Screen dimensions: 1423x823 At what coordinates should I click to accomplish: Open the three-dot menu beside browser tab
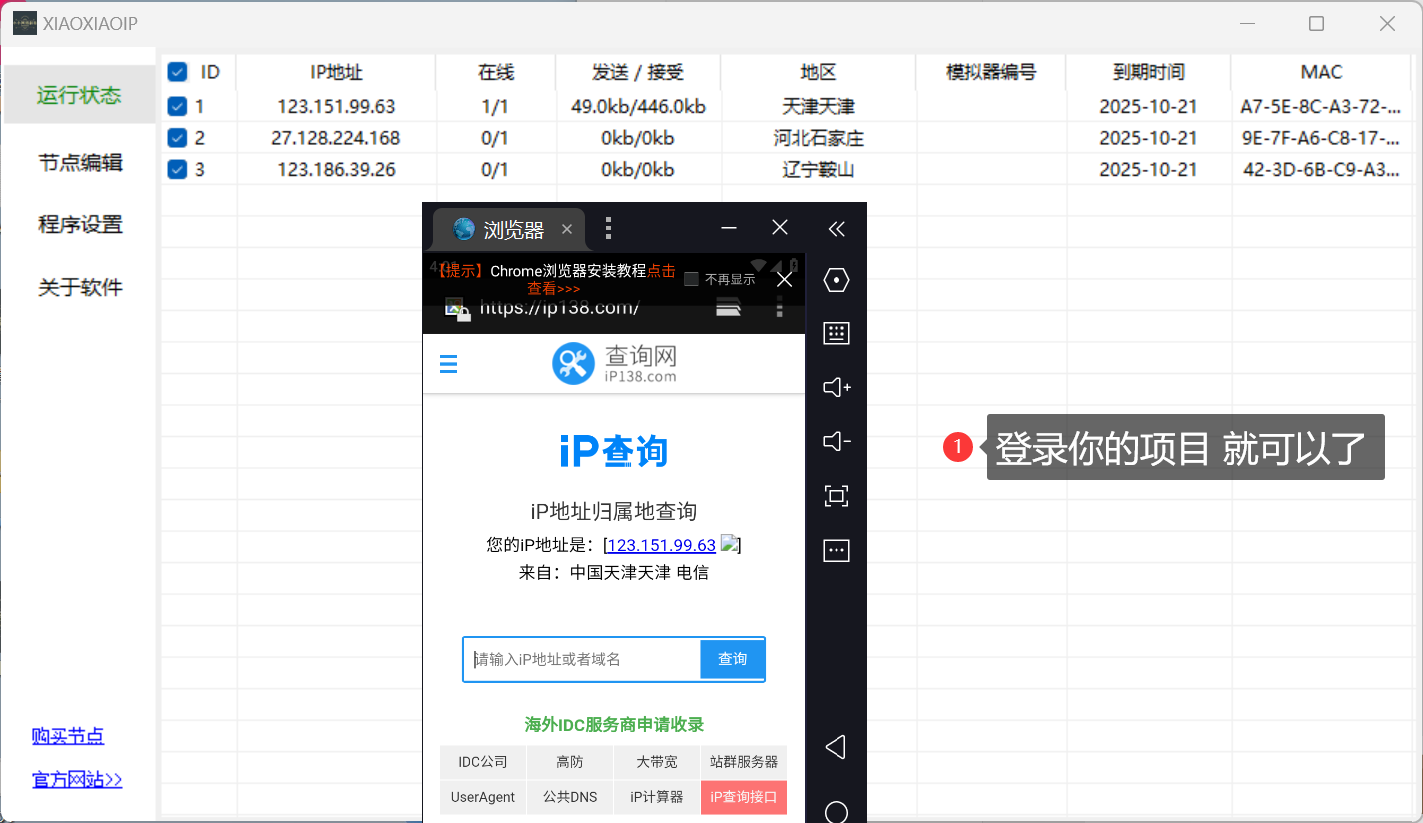coord(609,229)
